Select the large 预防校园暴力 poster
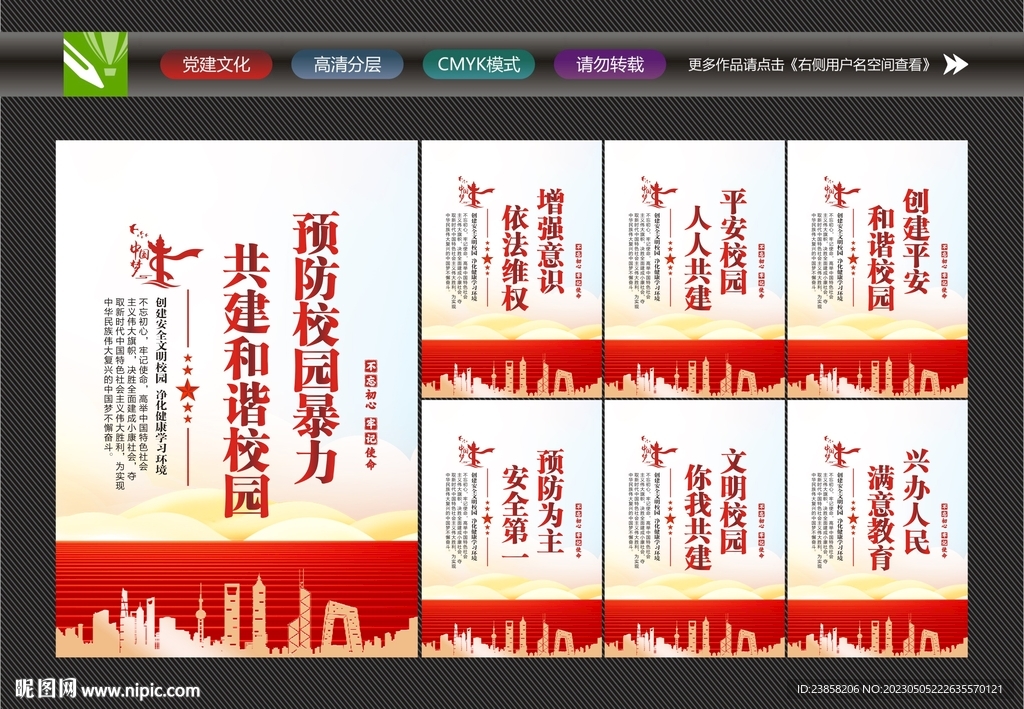The image size is (1024, 709). coord(236,399)
